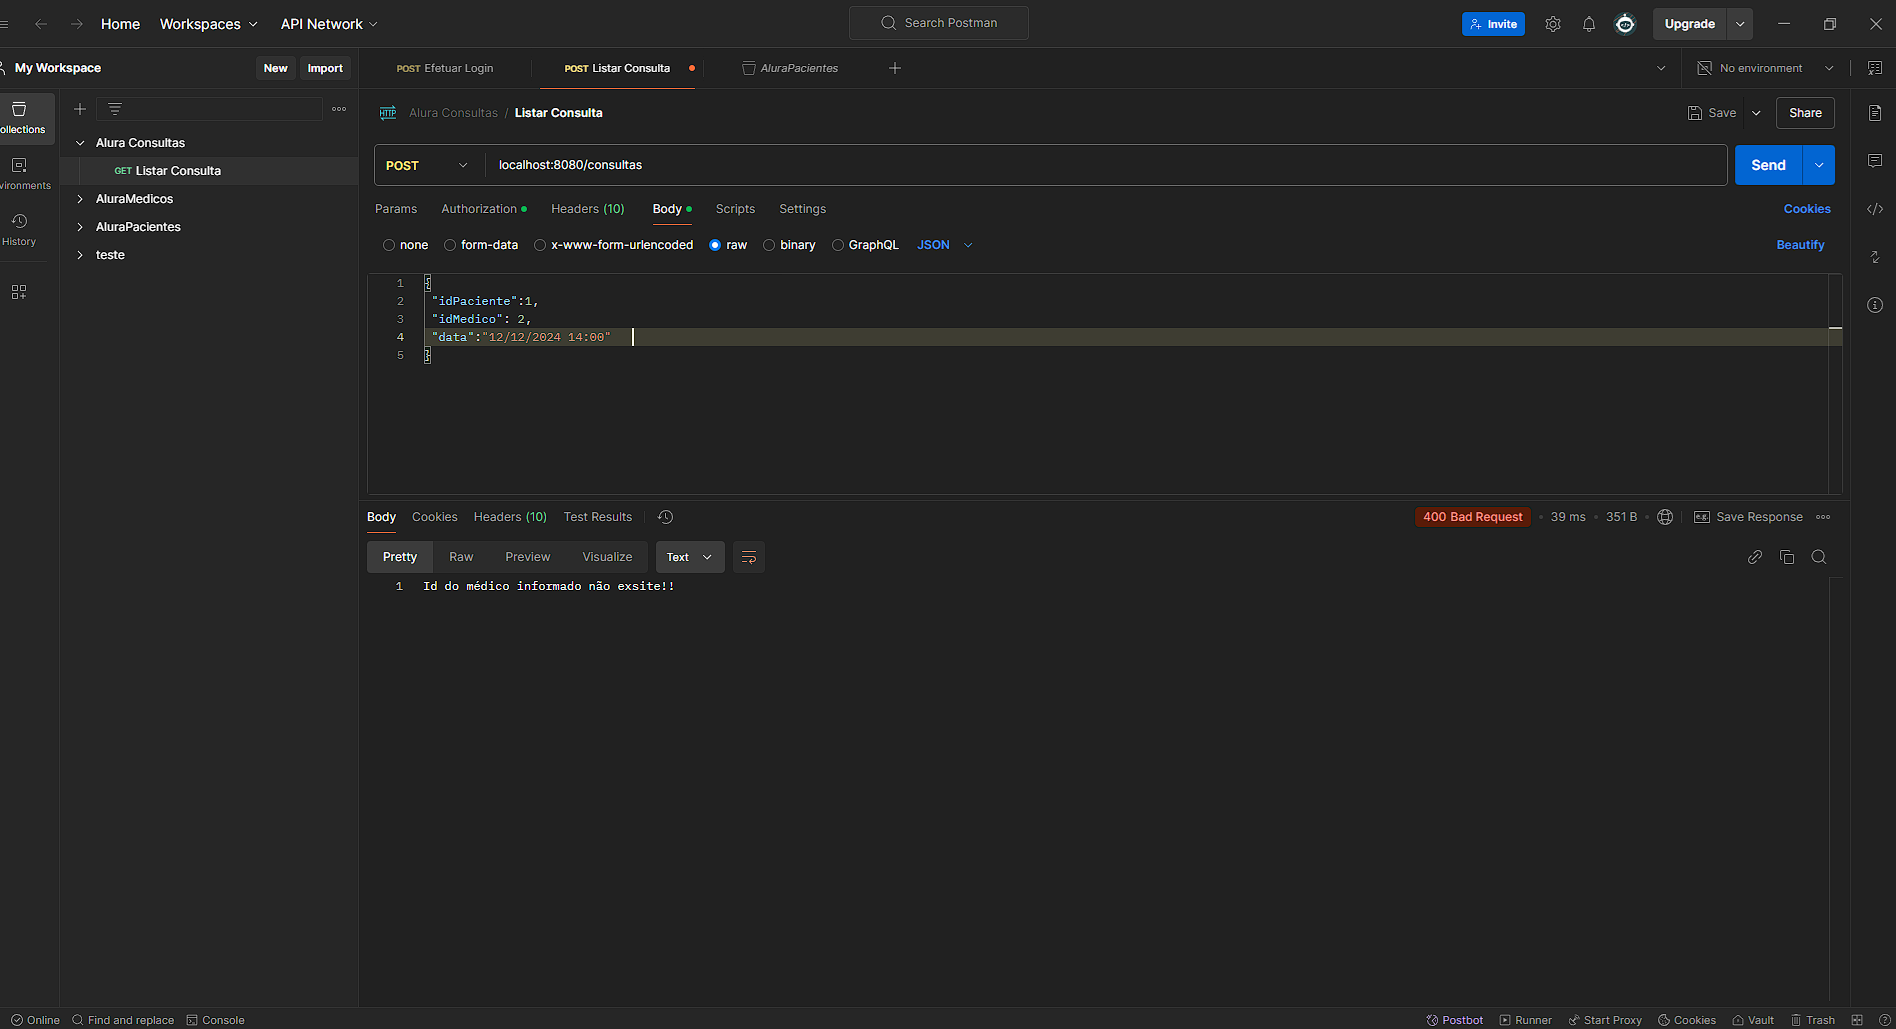Expand the AluraMedicos collection
This screenshot has width=1896, height=1029.
coord(80,199)
